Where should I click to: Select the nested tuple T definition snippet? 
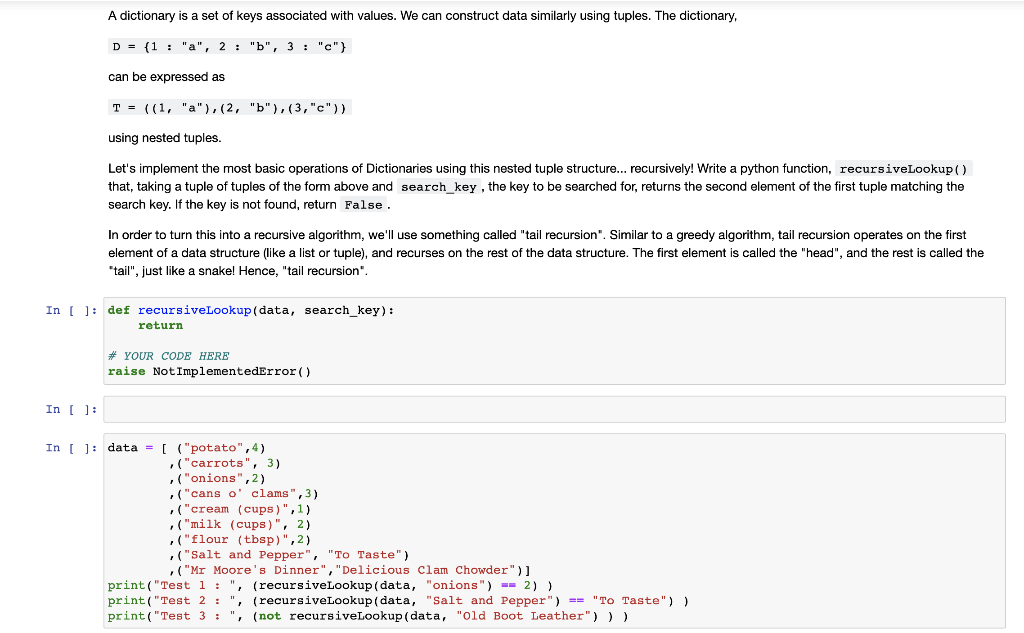tap(229, 107)
